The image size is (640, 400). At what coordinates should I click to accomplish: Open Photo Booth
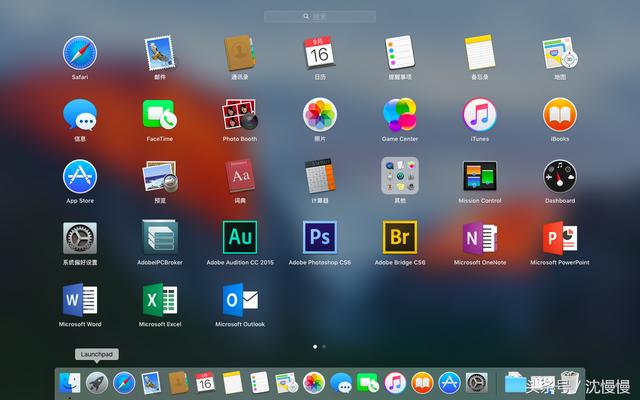click(240, 115)
